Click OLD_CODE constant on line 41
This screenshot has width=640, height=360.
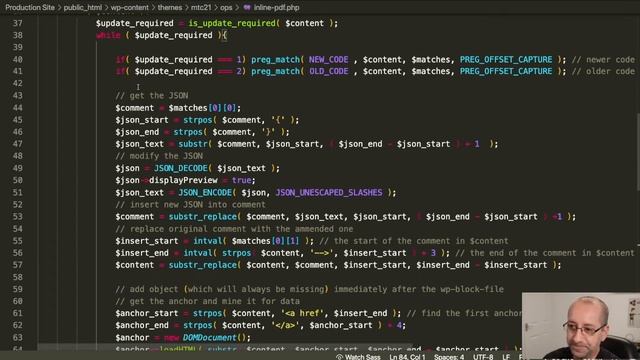coord(329,71)
